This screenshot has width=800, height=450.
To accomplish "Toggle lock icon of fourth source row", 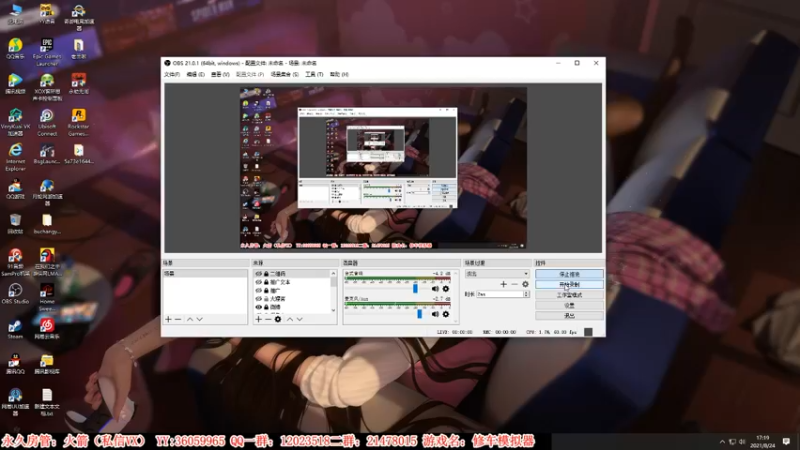I will tap(266, 298).
